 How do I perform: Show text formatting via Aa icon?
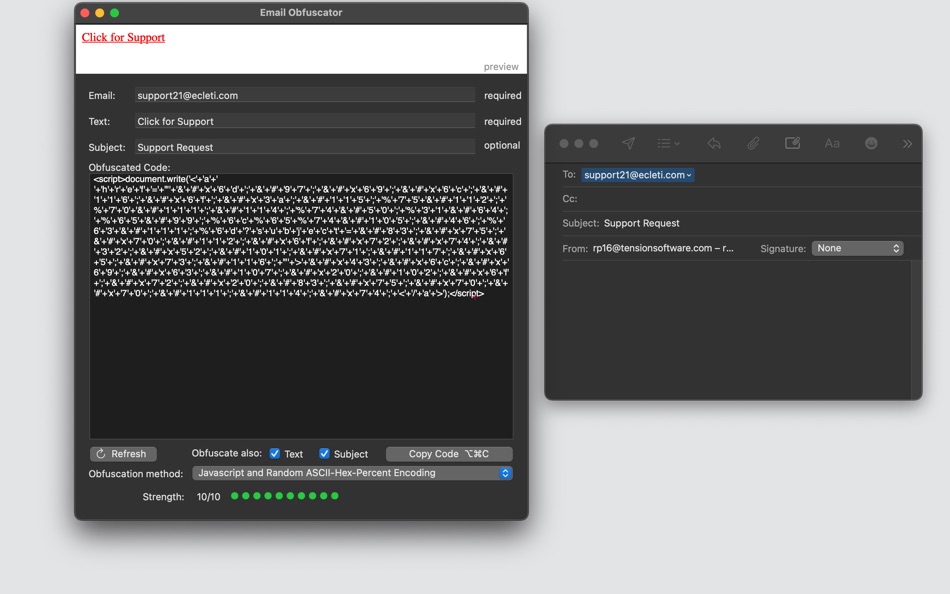click(x=832, y=143)
